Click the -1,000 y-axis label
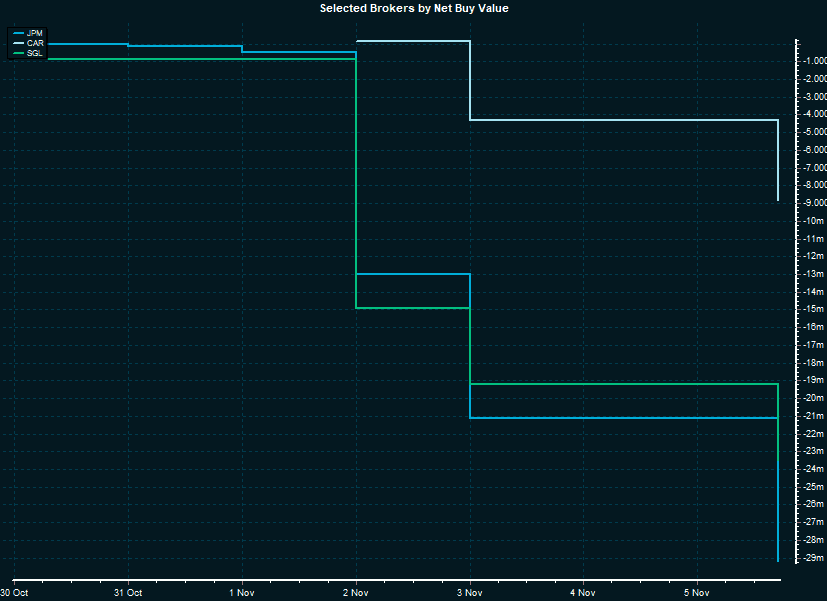 point(812,61)
